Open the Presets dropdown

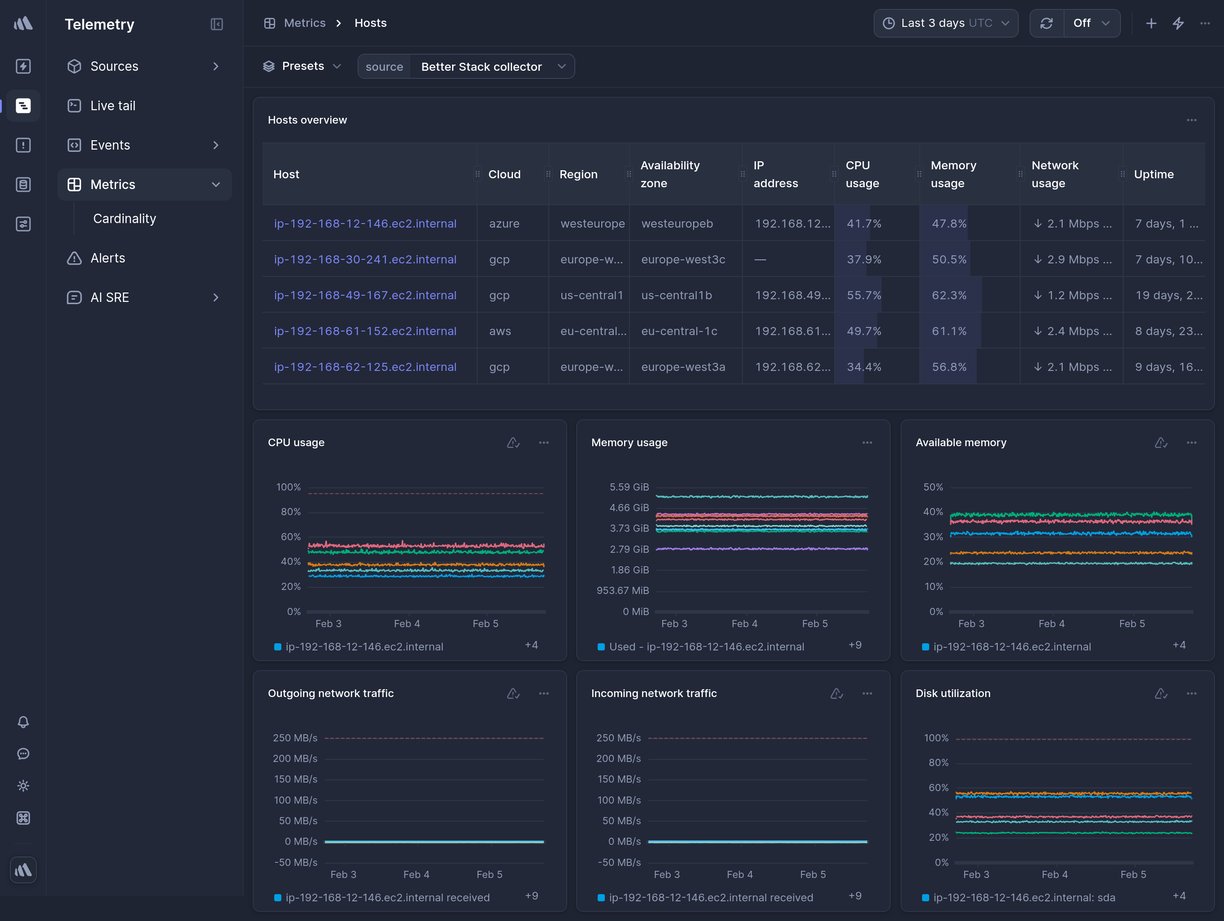tap(301, 65)
